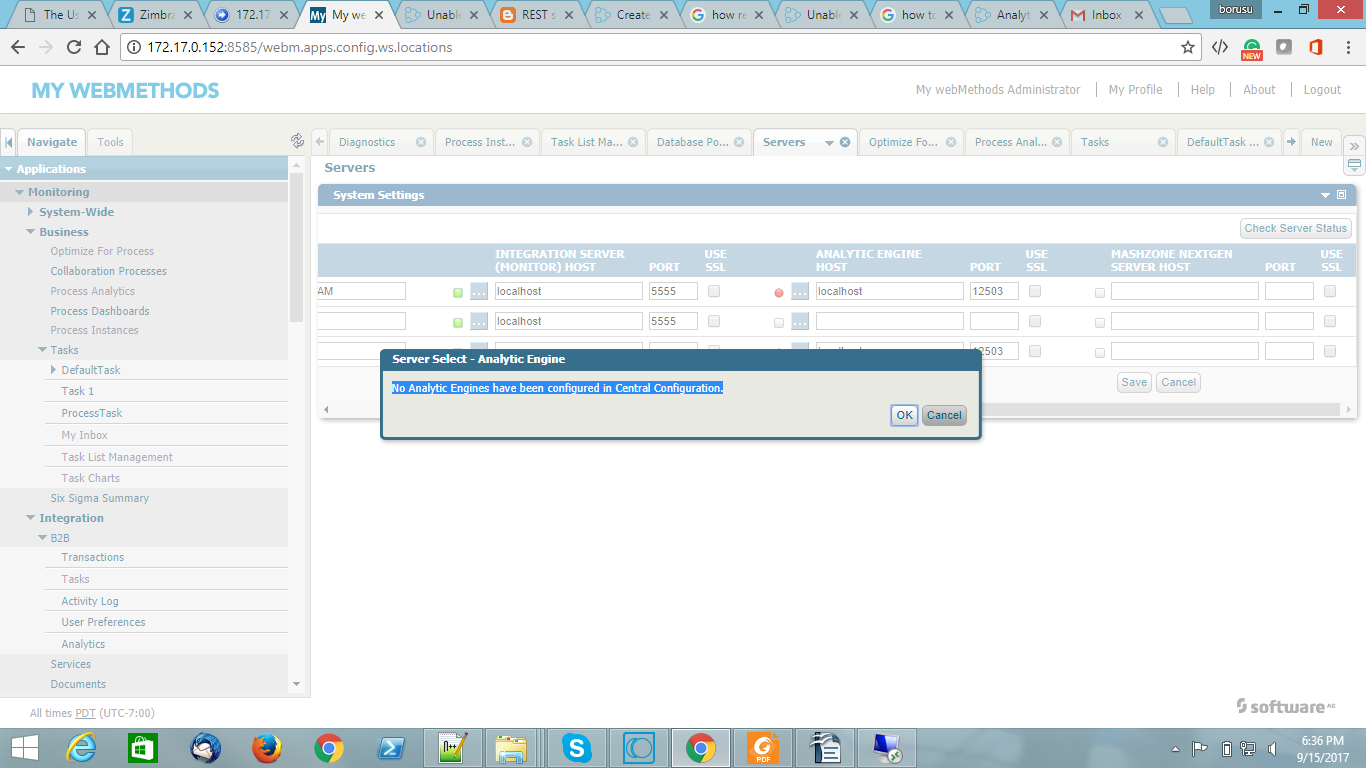Collapse the Business tree node

(x=30, y=232)
